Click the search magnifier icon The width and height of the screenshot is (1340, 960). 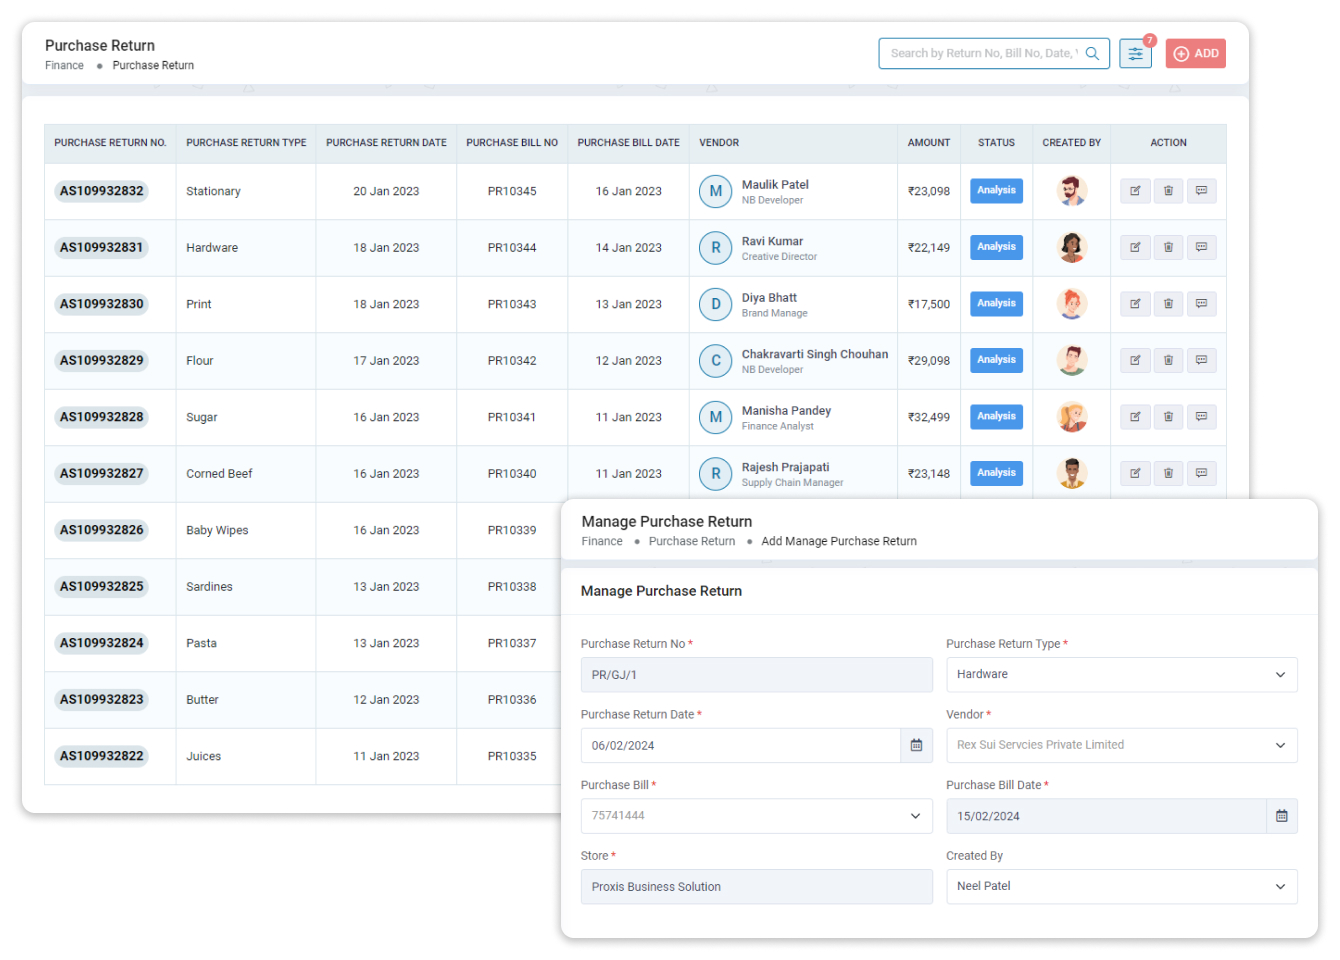1093,53
